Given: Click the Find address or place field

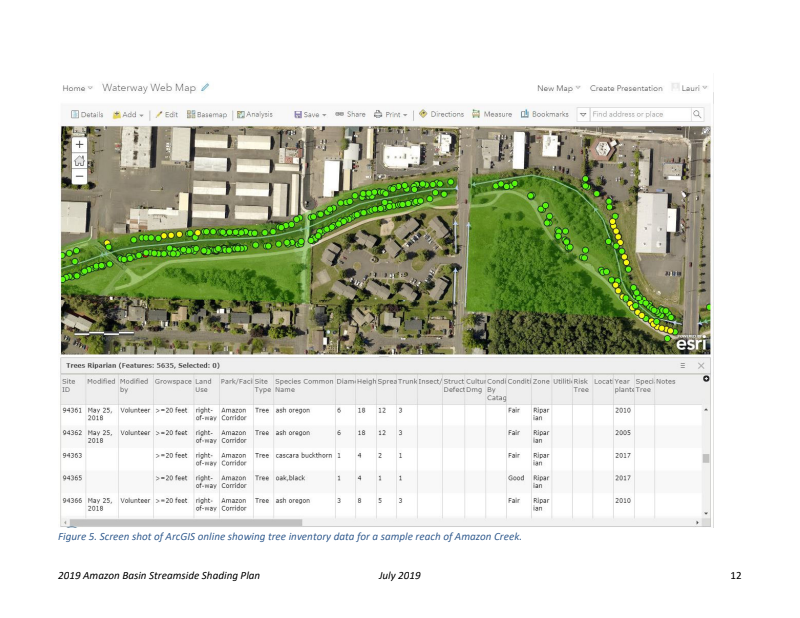Looking at the screenshot, I should [639, 114].
